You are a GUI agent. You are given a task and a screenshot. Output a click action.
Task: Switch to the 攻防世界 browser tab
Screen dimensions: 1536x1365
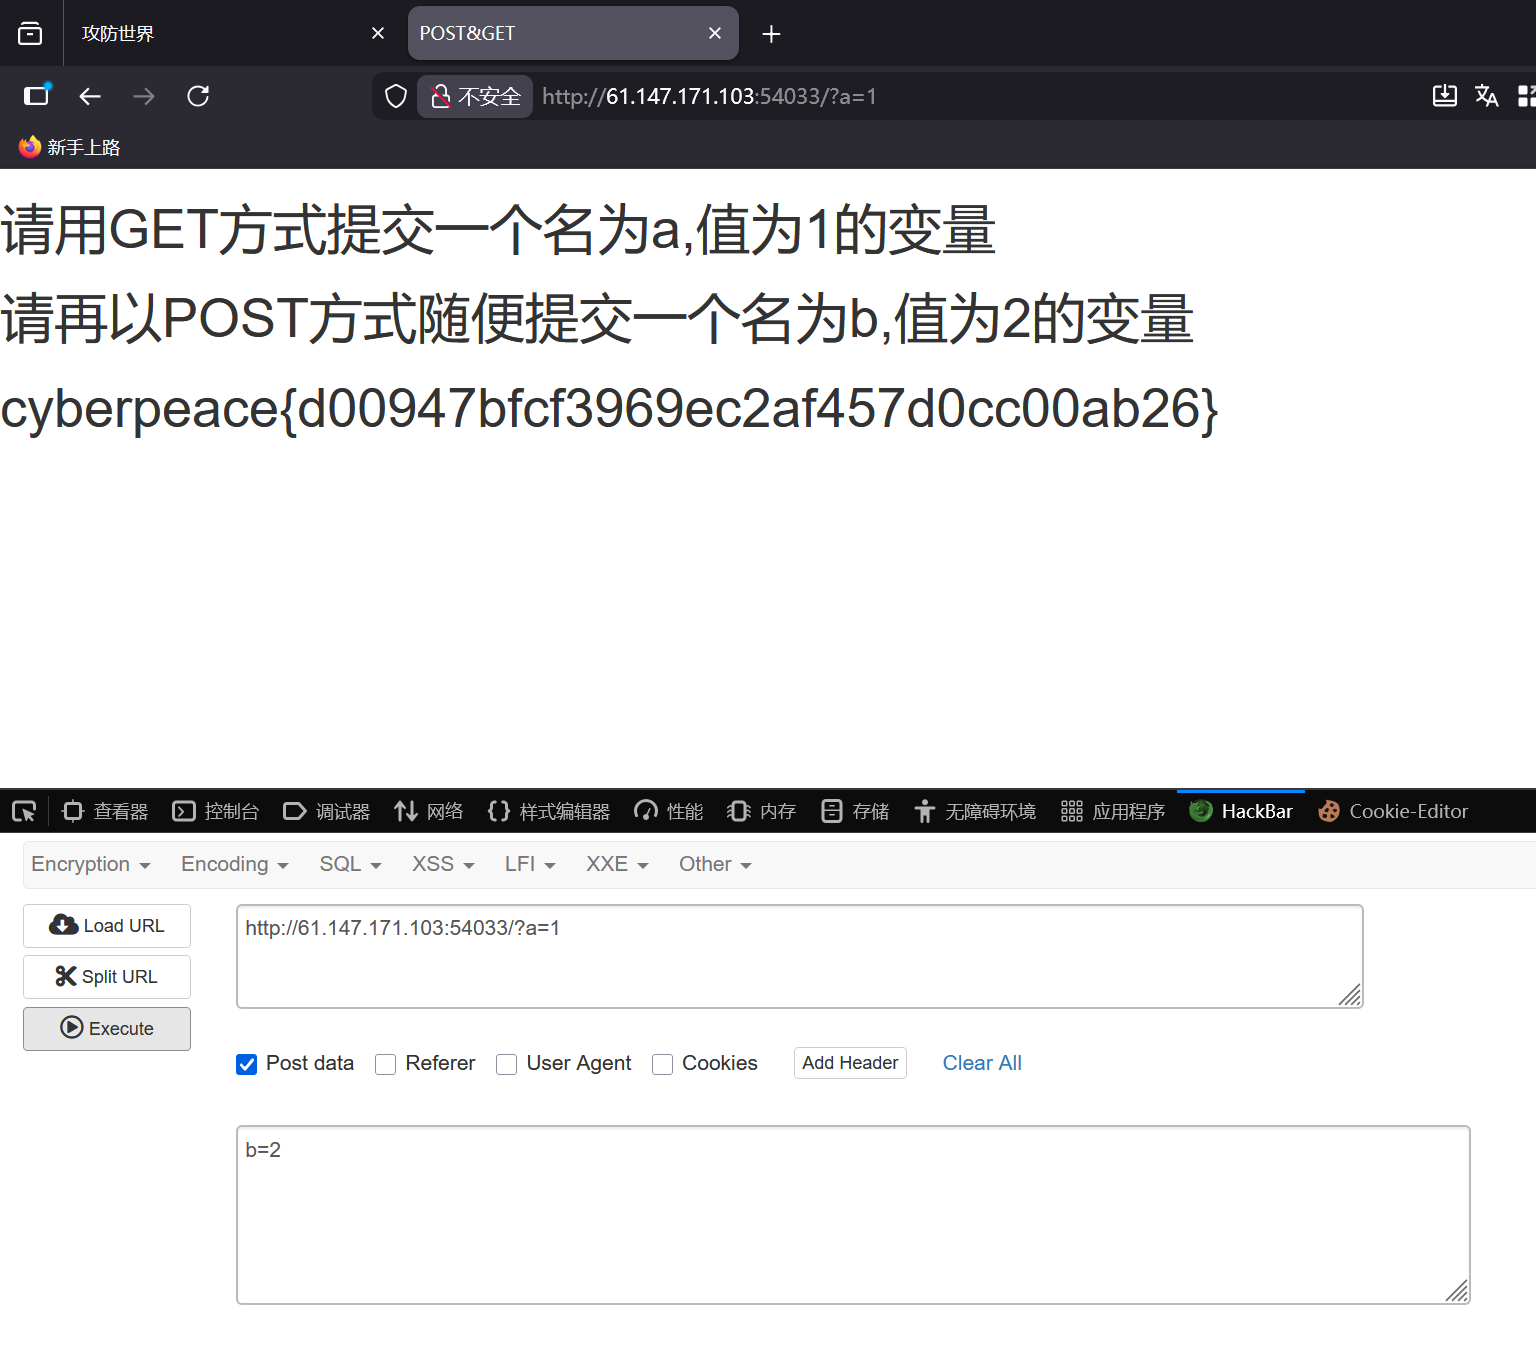tap(117, 33)
